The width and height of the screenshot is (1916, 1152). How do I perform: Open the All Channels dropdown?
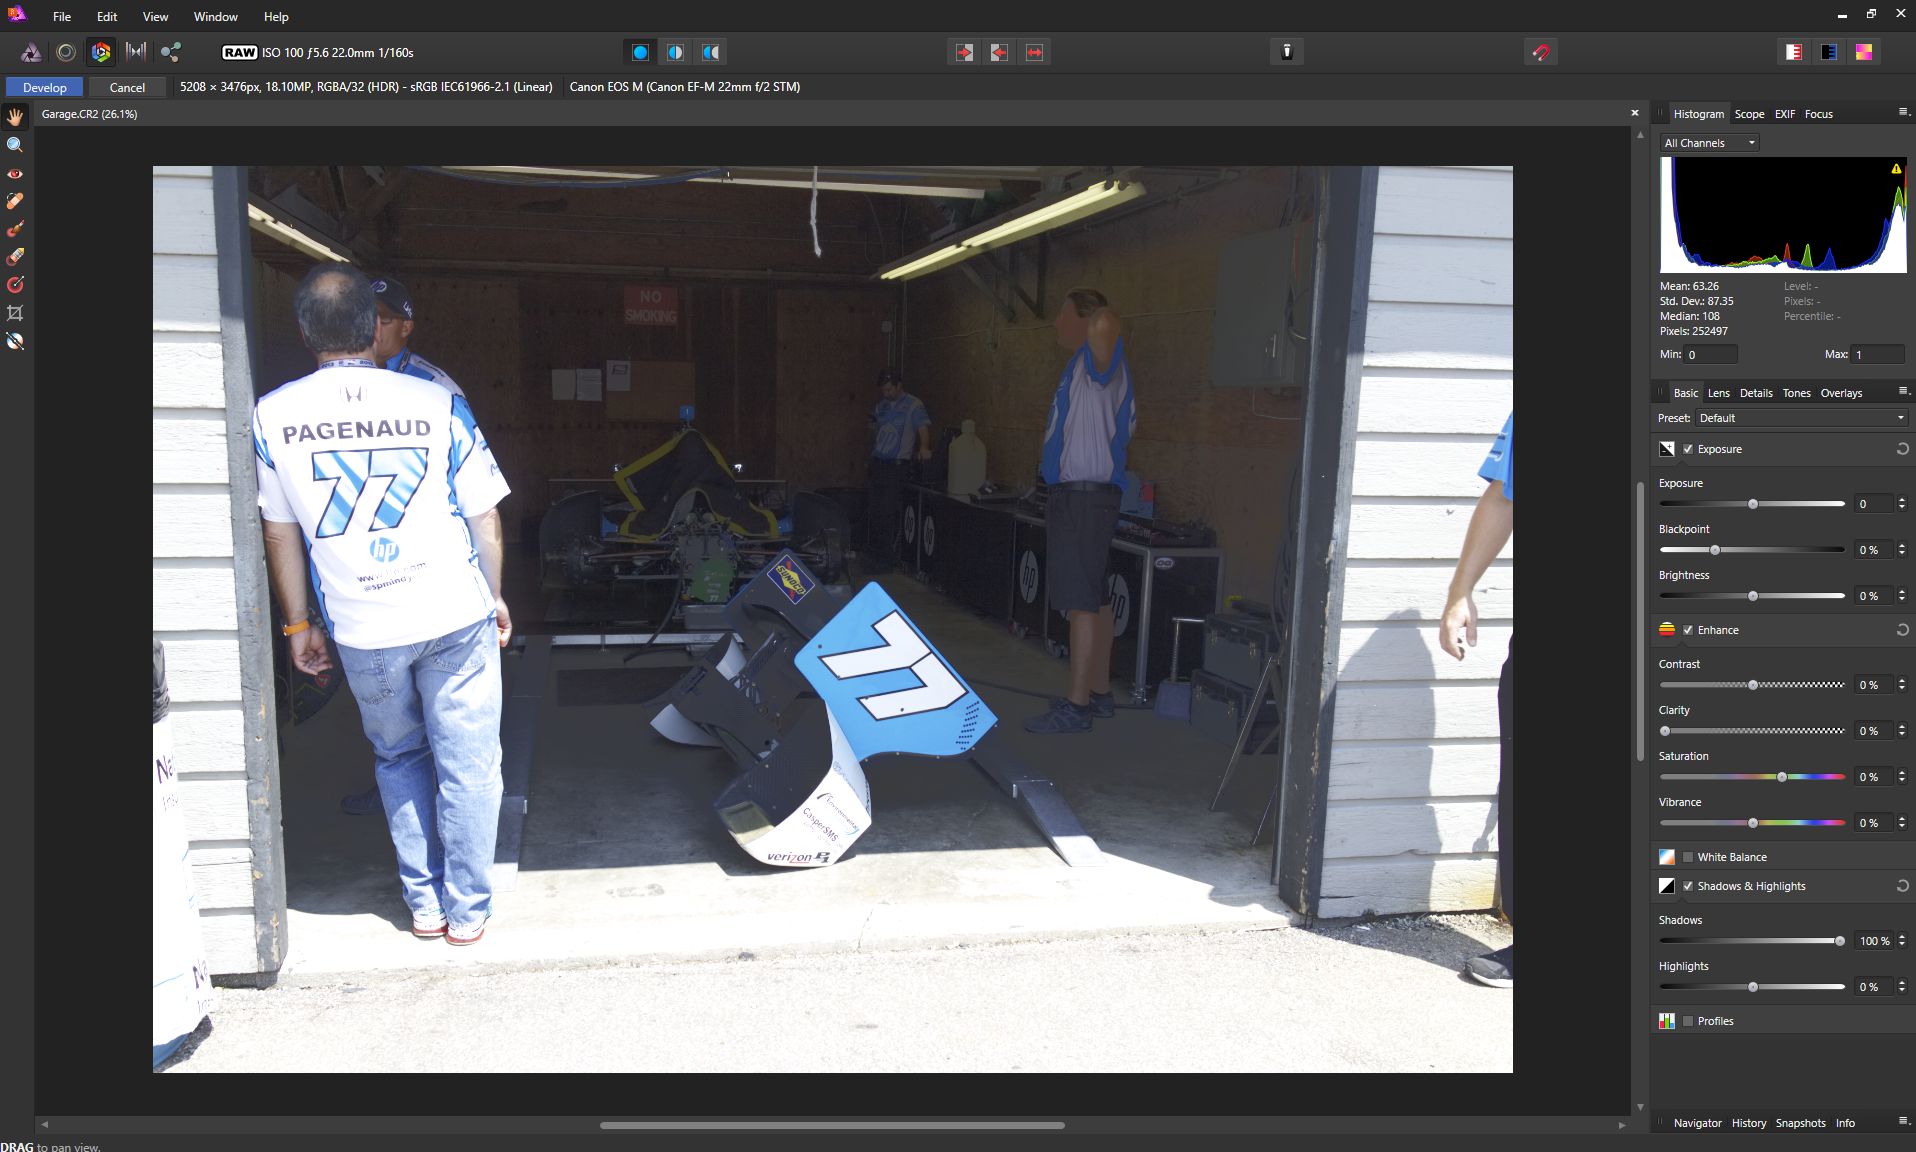[x=1709, y=143]
